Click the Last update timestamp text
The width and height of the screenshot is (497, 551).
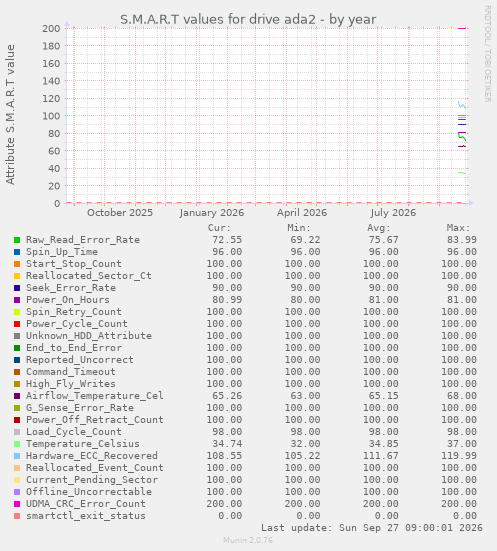(372, 528)
